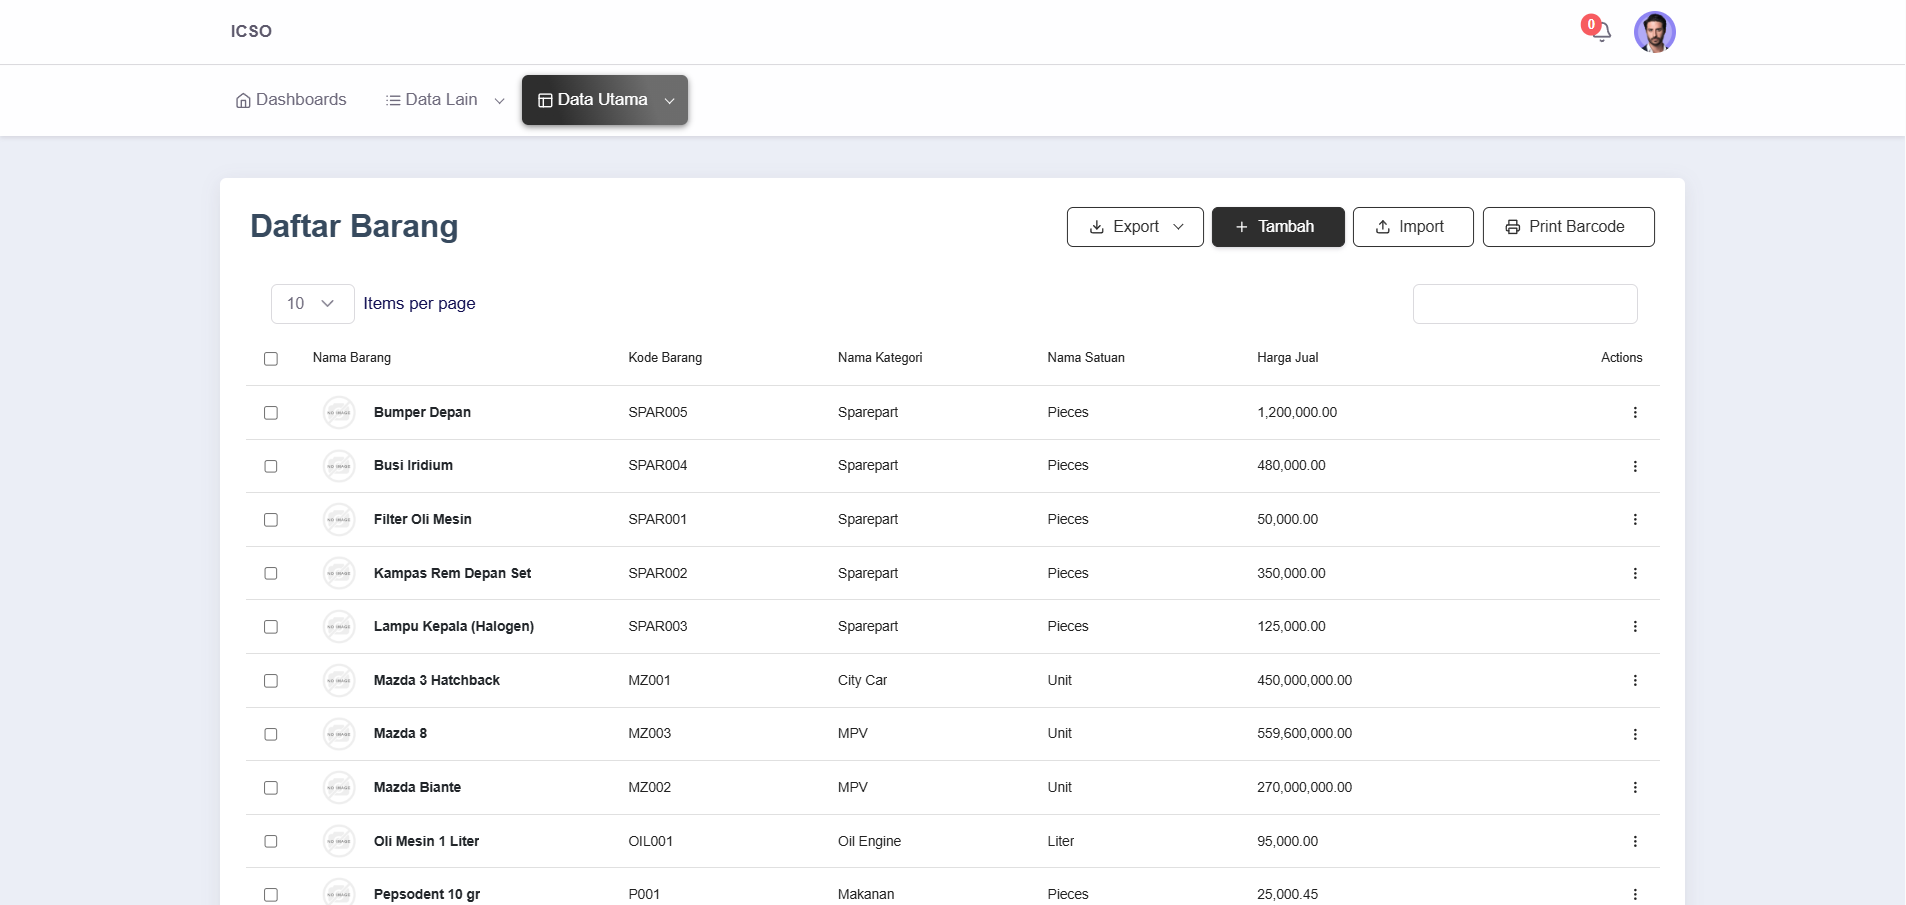This screenshot has height=905, width=1906.
Task: Open actions menu for Oli Mesin 1 Liter
Action: (1635, 842)
